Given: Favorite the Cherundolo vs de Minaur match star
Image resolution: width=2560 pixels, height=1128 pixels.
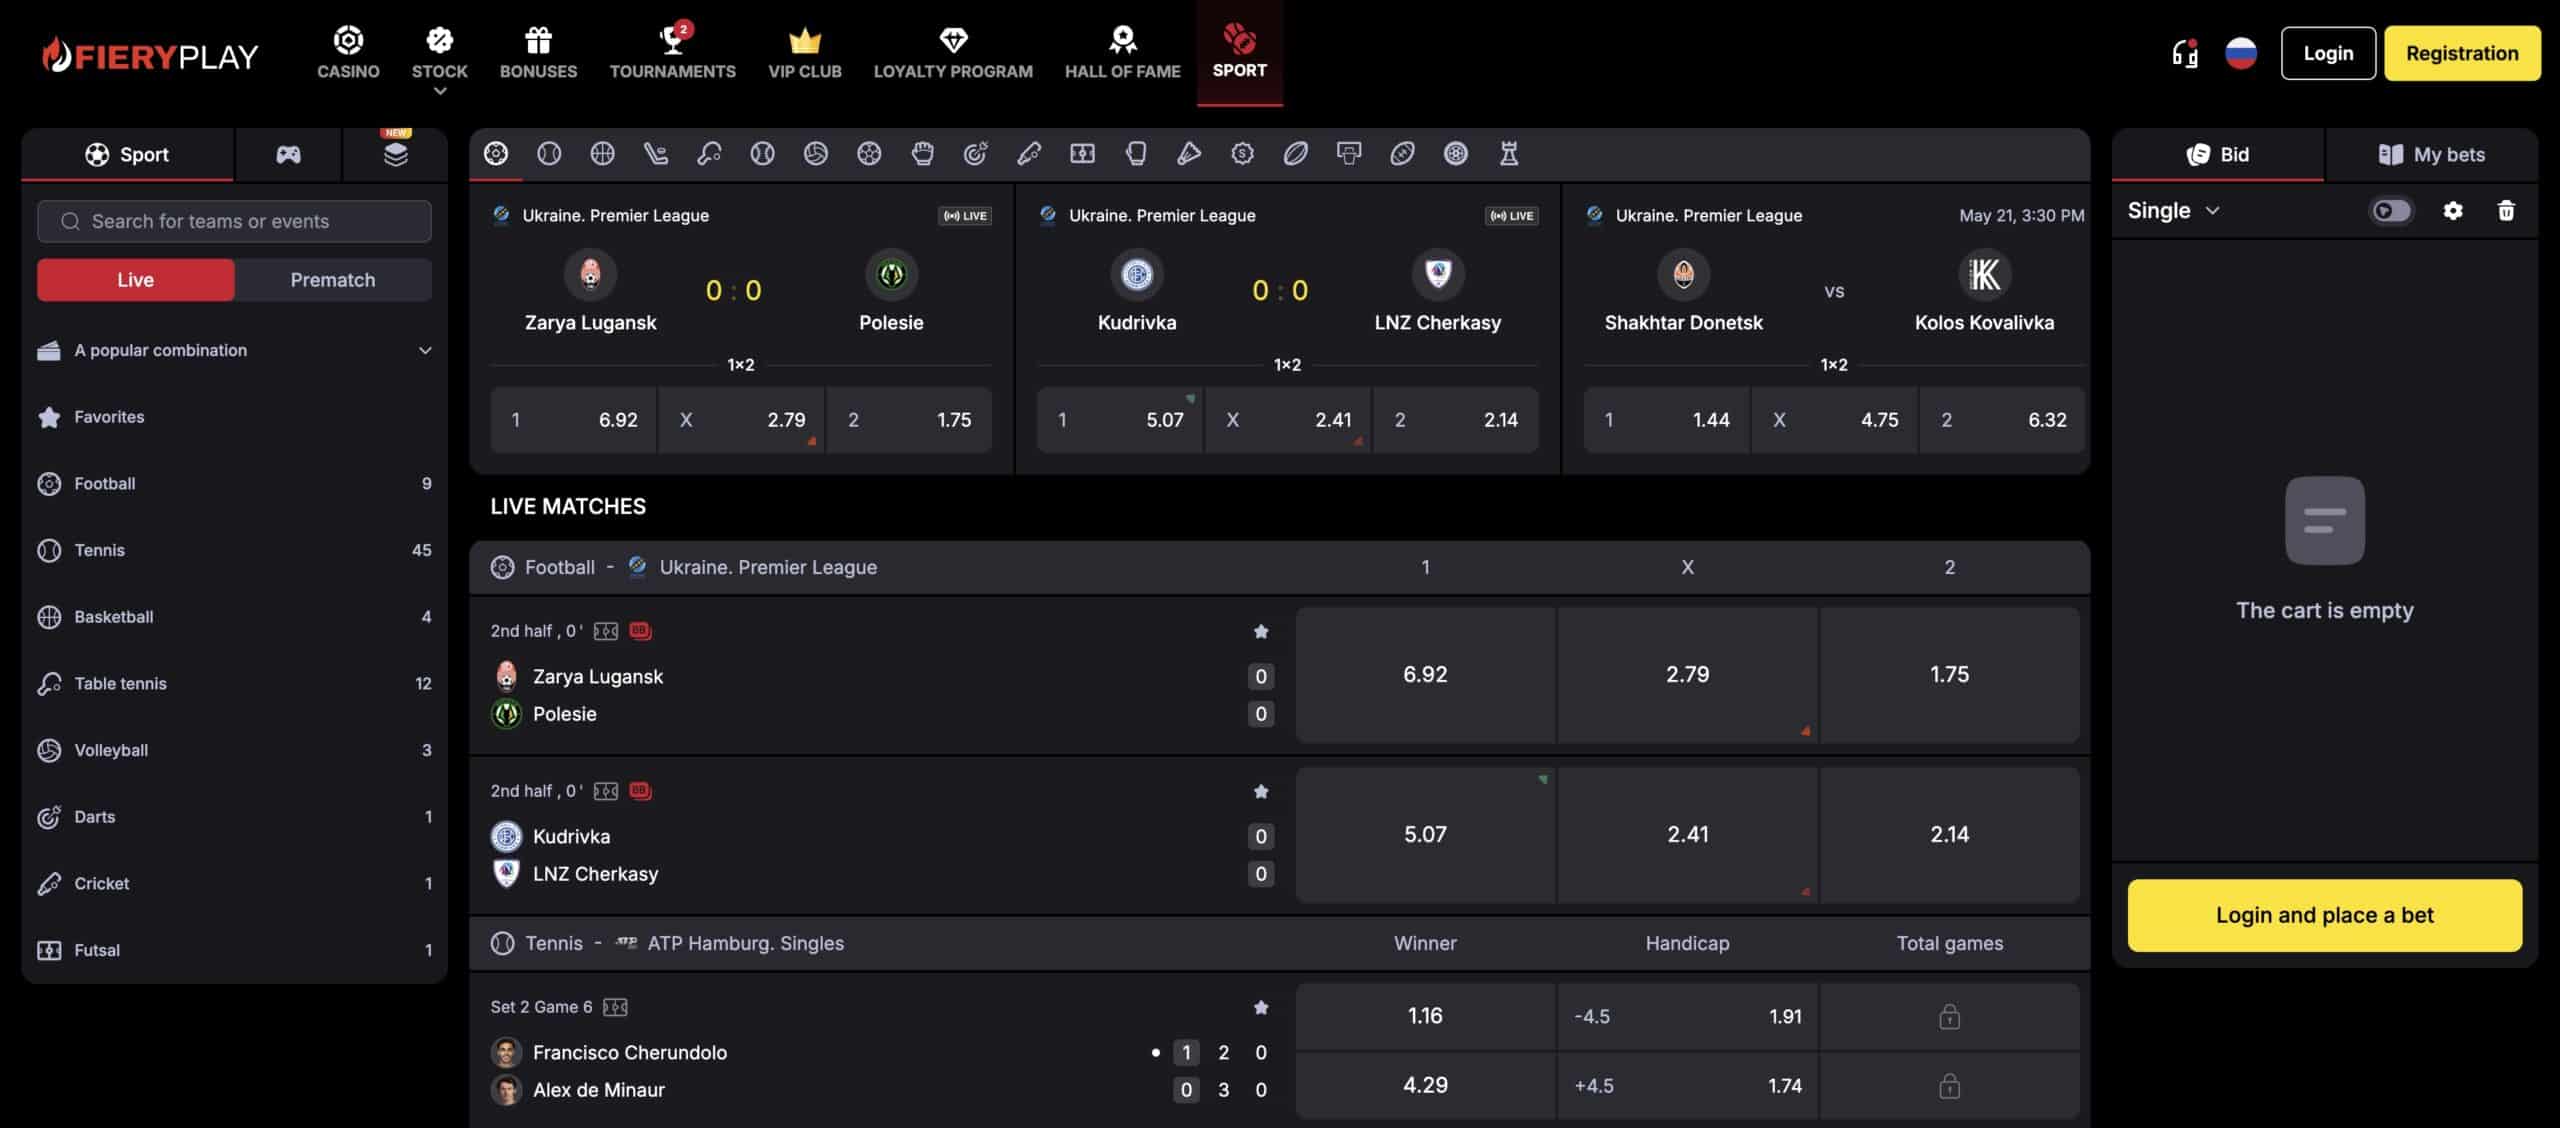Looking at the screenshot, I should tap(1261, 1007).
